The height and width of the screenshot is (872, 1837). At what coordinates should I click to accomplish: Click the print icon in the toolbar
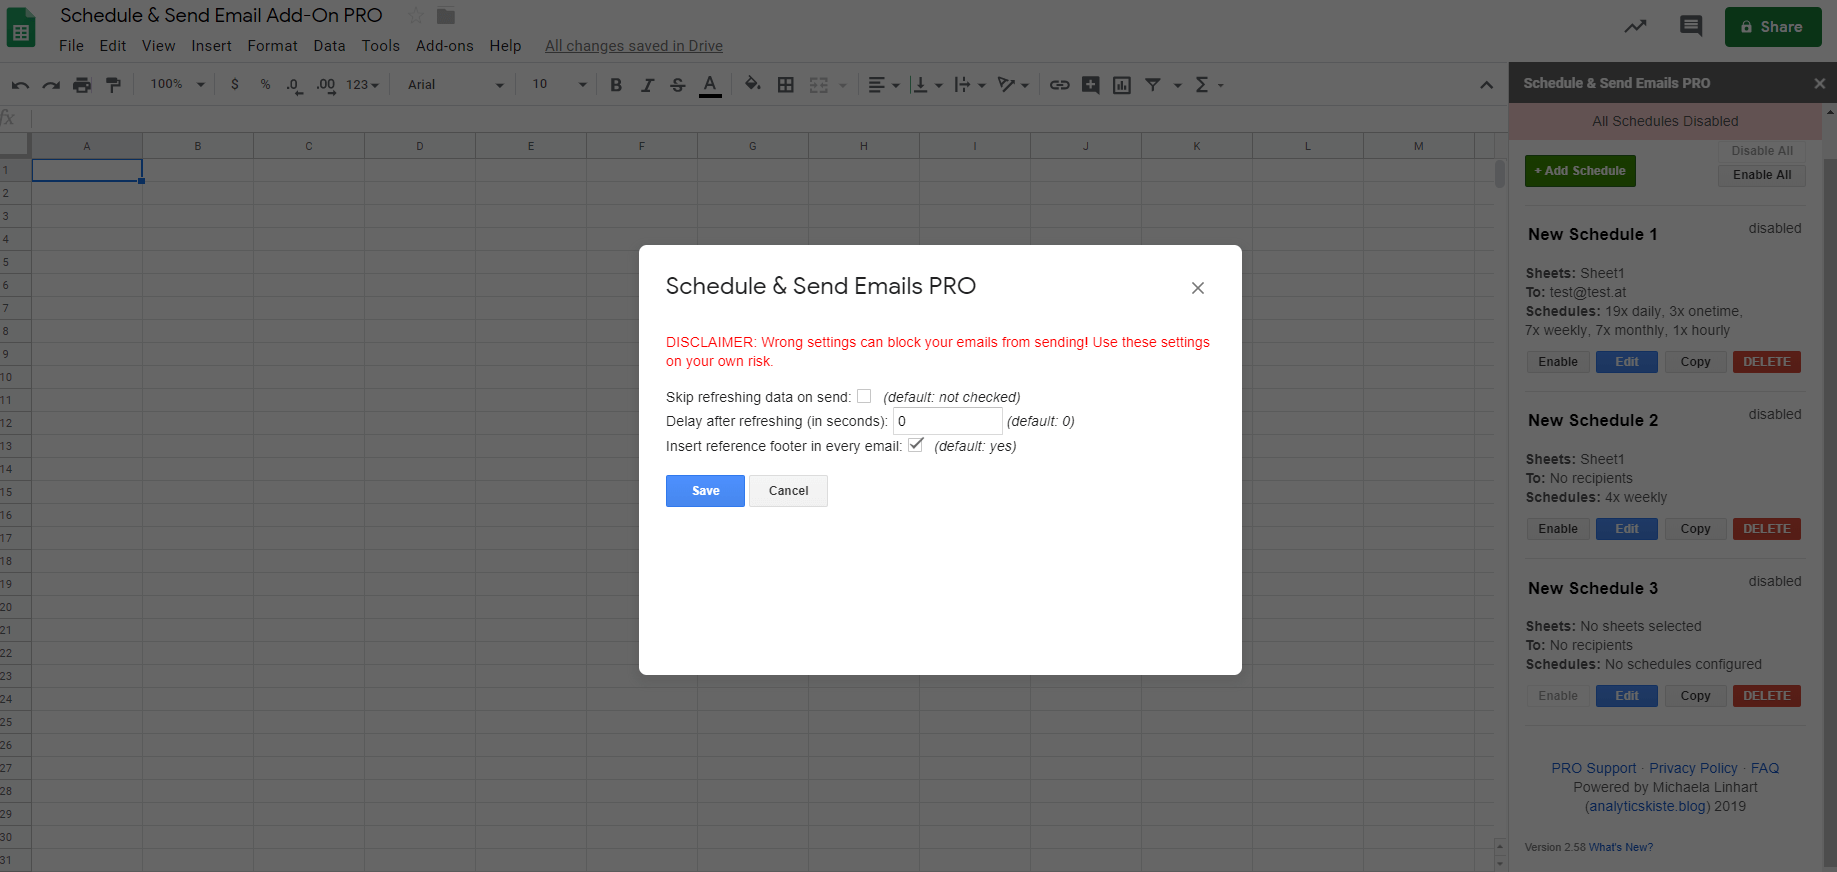(x=82, y=85)
